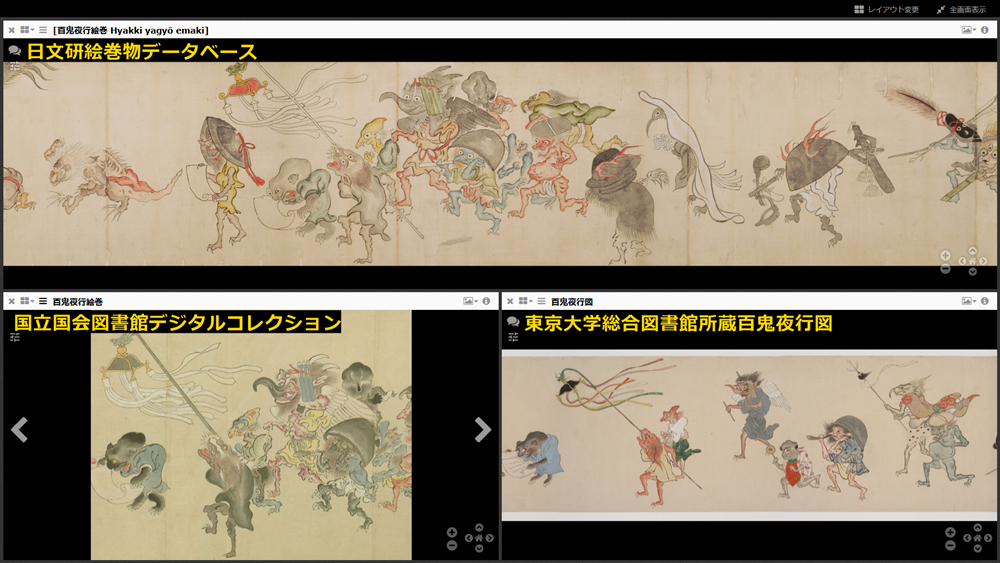Open view type dropdown in 国立国会図書館 window
This screenshot has height=563, width=1000.
pyautogui.click(x=470, y=301)
